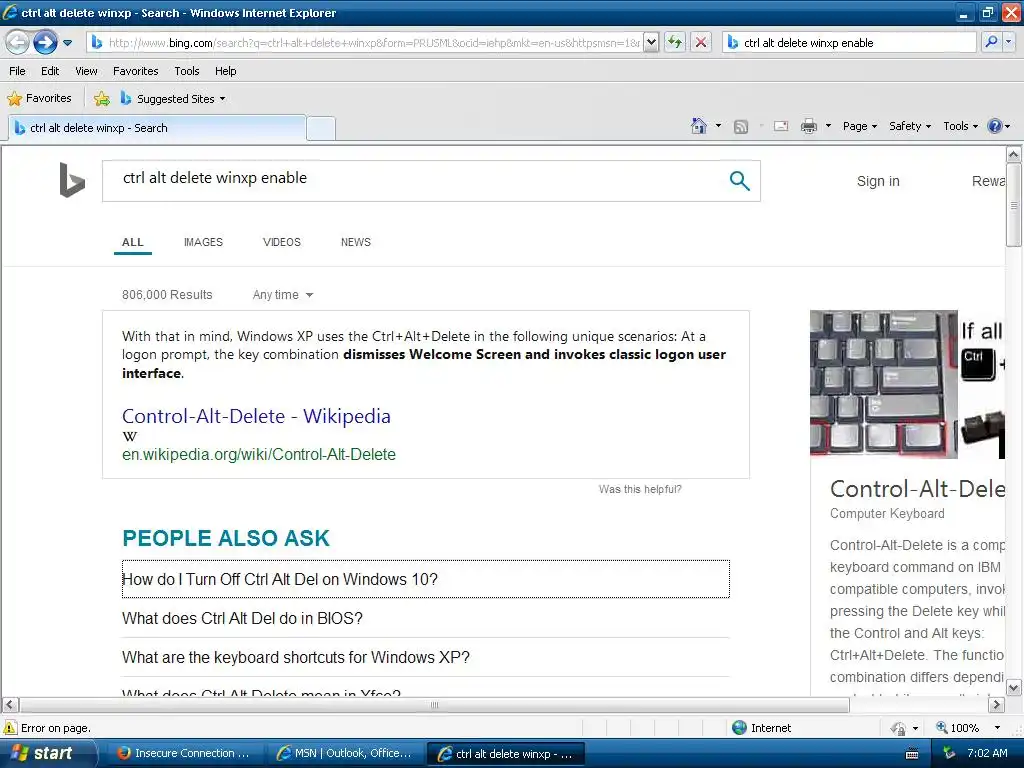The height and width of the screenshot is (768, 1024).
Task: Click Sign in link
Action: click(878, 181)
